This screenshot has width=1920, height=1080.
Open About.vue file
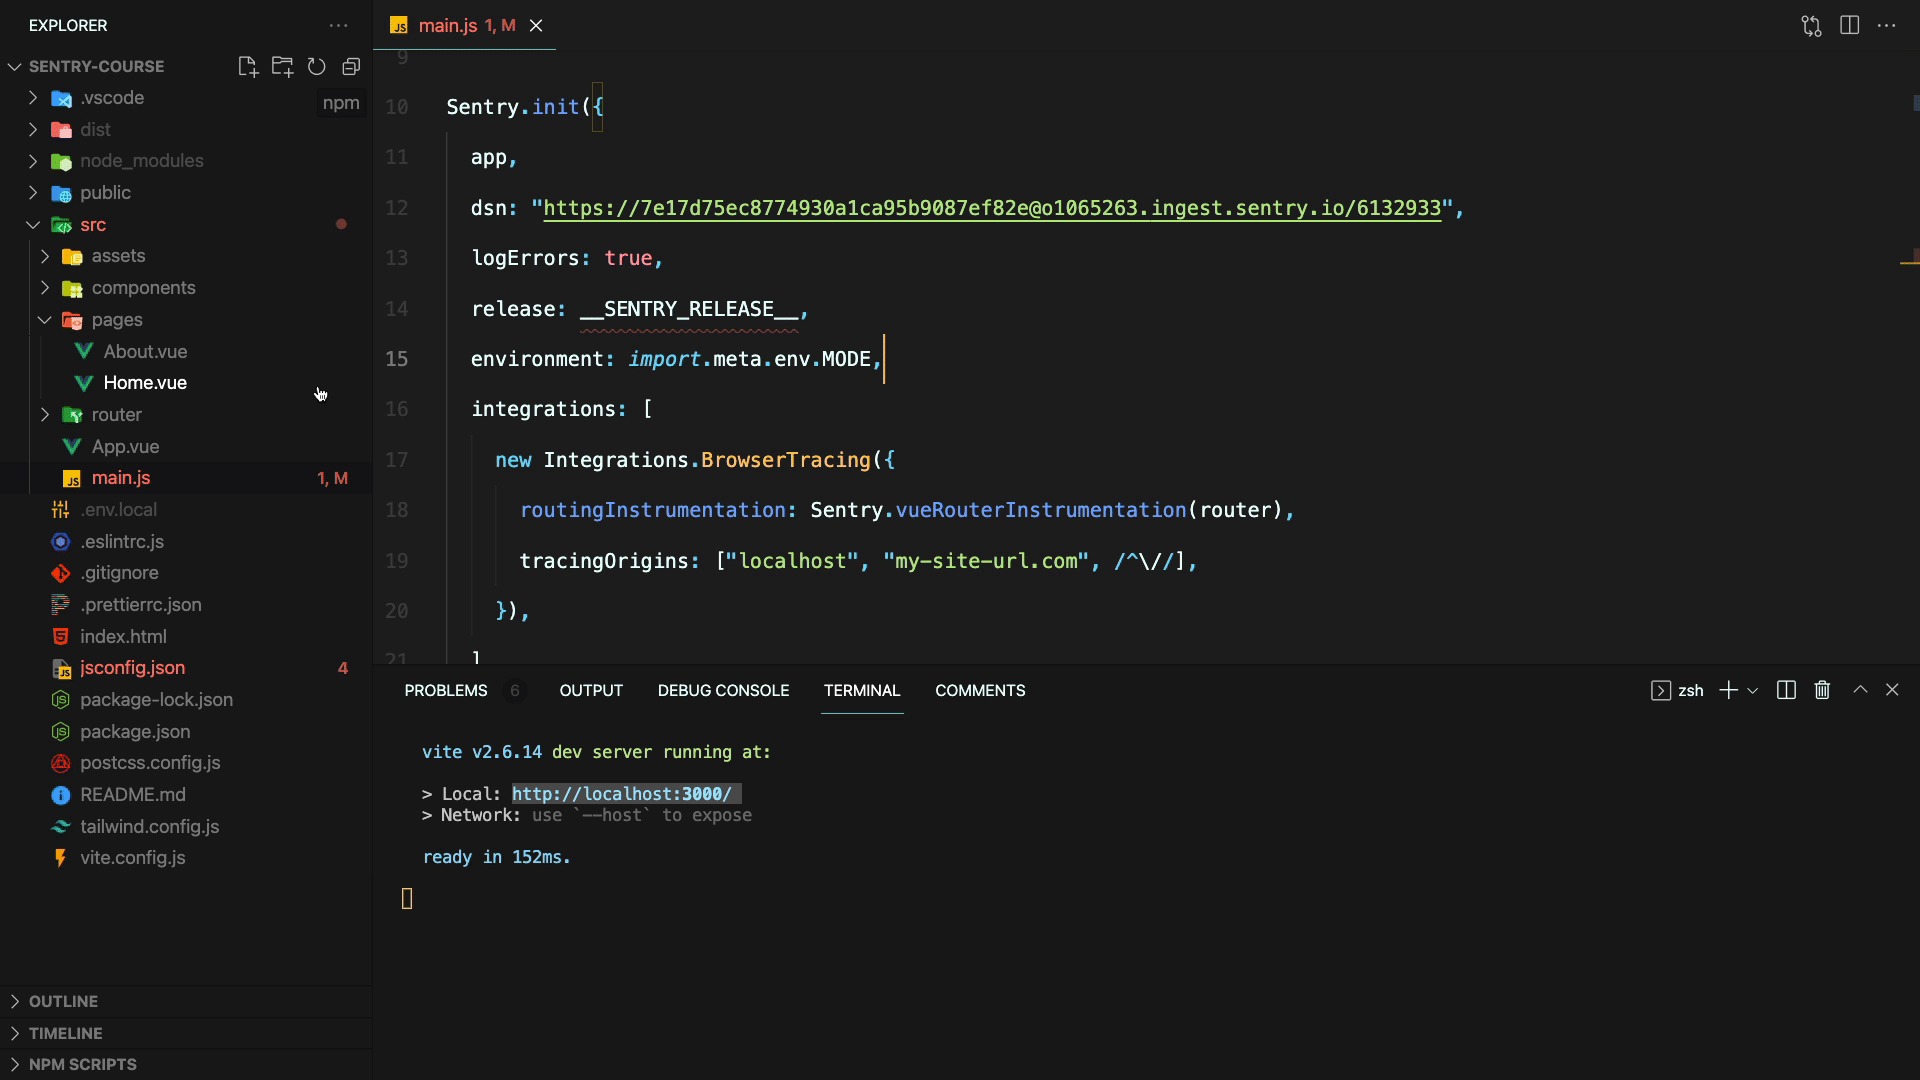[186, 352]
